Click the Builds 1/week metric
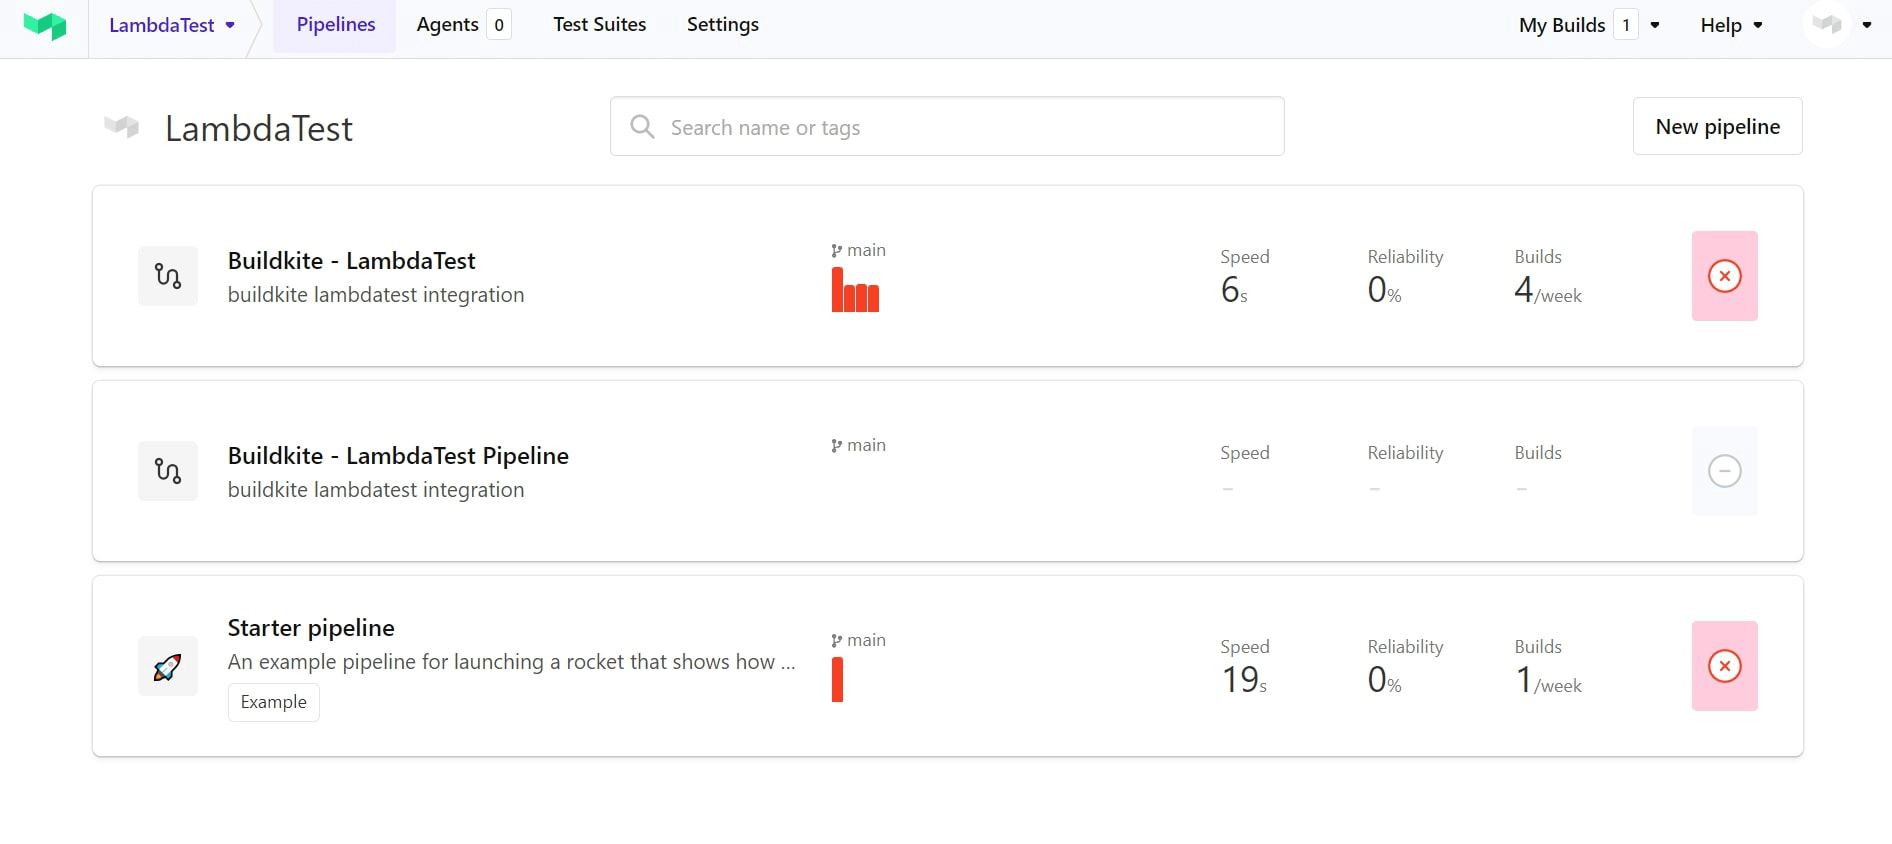Image resolution: width=1892 pixels, height=844 pixels. click(1548, 666)
